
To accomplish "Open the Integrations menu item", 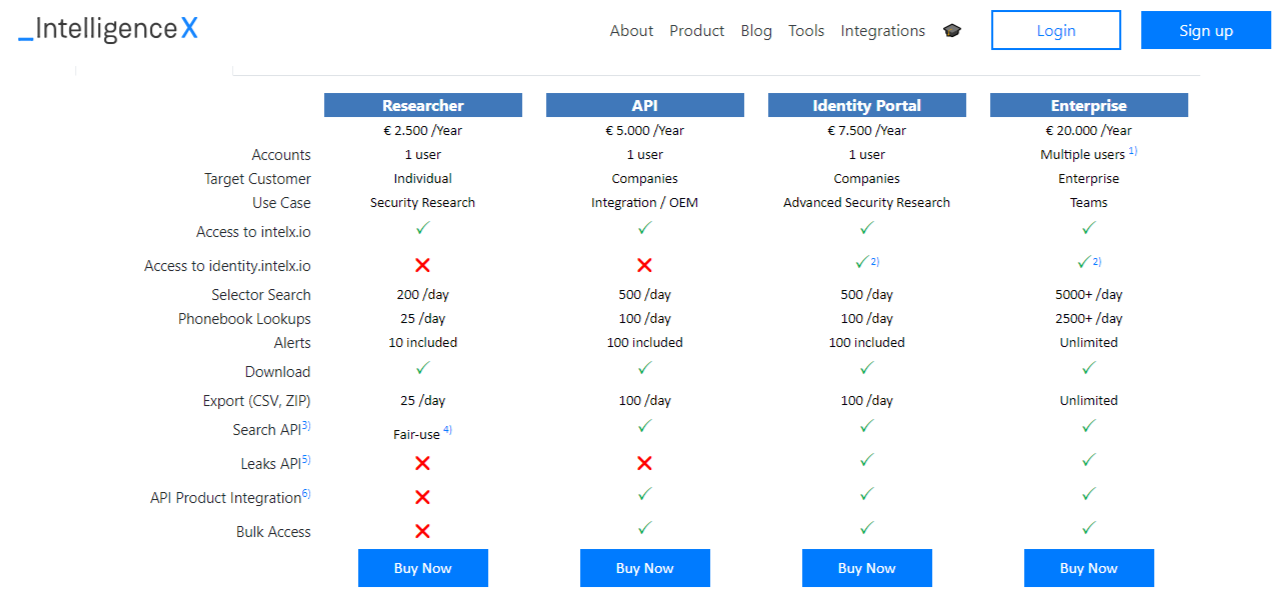I will pos(883,31).
